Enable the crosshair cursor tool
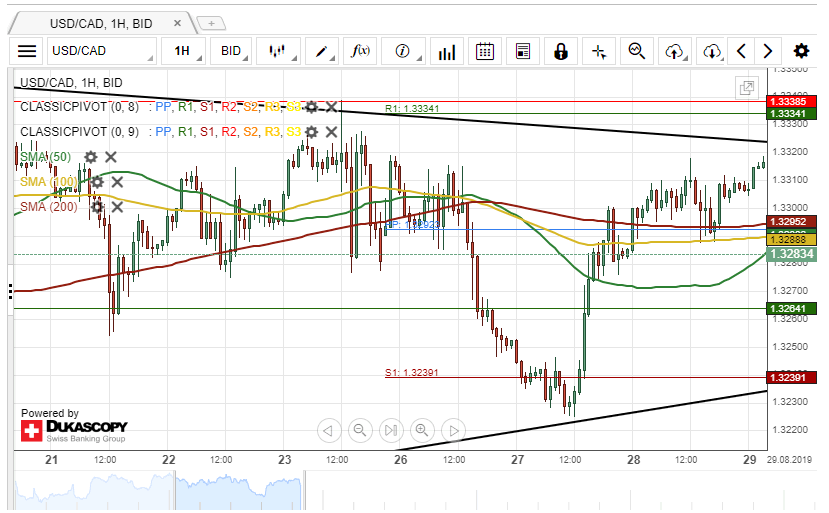Viewport: 829px width, 513px height. pos(599,51)
